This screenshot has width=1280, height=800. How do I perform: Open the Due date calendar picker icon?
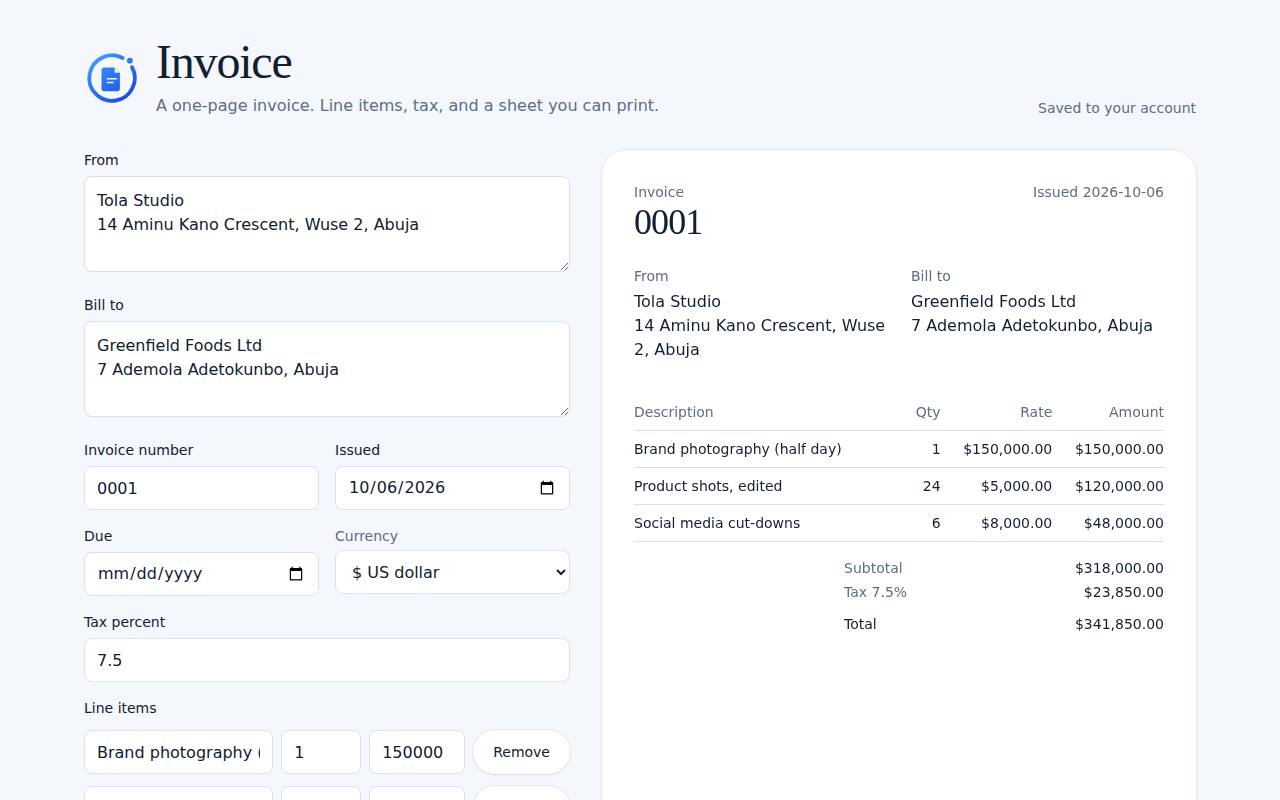pyautogui.click(x=296, y=574)
